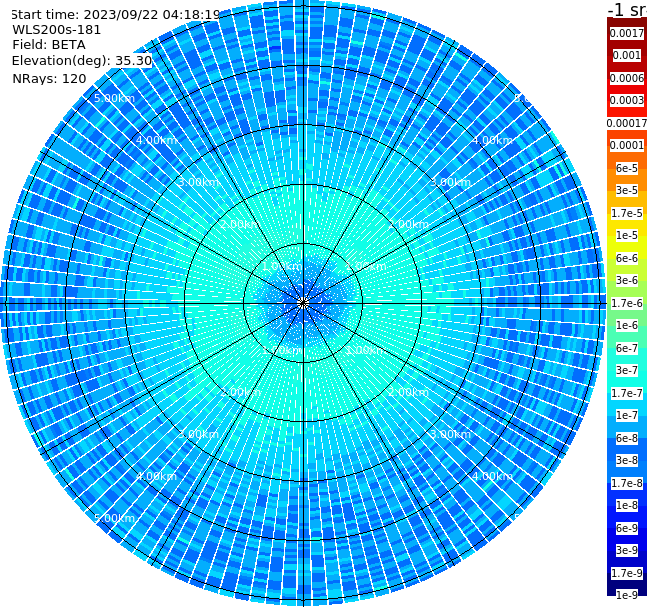Select the 1.7e-5 colorbar label
Image resolution: width=647 pixels, height=607 pixels.
click(627, 213)
